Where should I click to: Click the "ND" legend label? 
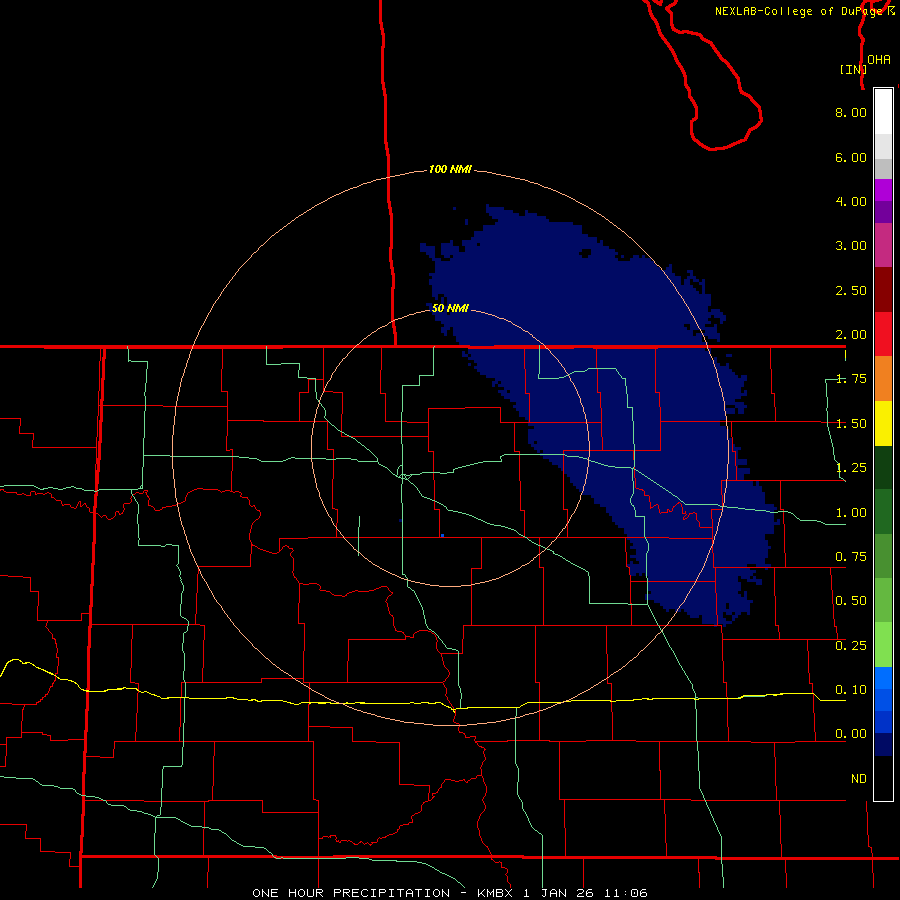click(859, 779)
